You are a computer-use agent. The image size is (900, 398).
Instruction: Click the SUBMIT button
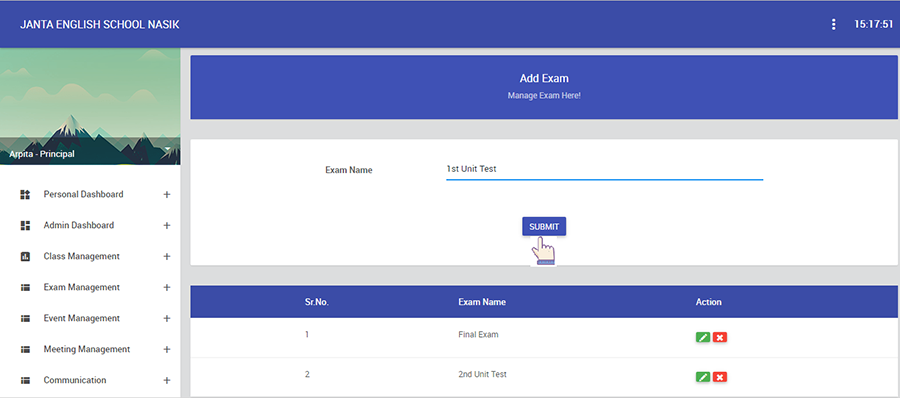[544, 227]
